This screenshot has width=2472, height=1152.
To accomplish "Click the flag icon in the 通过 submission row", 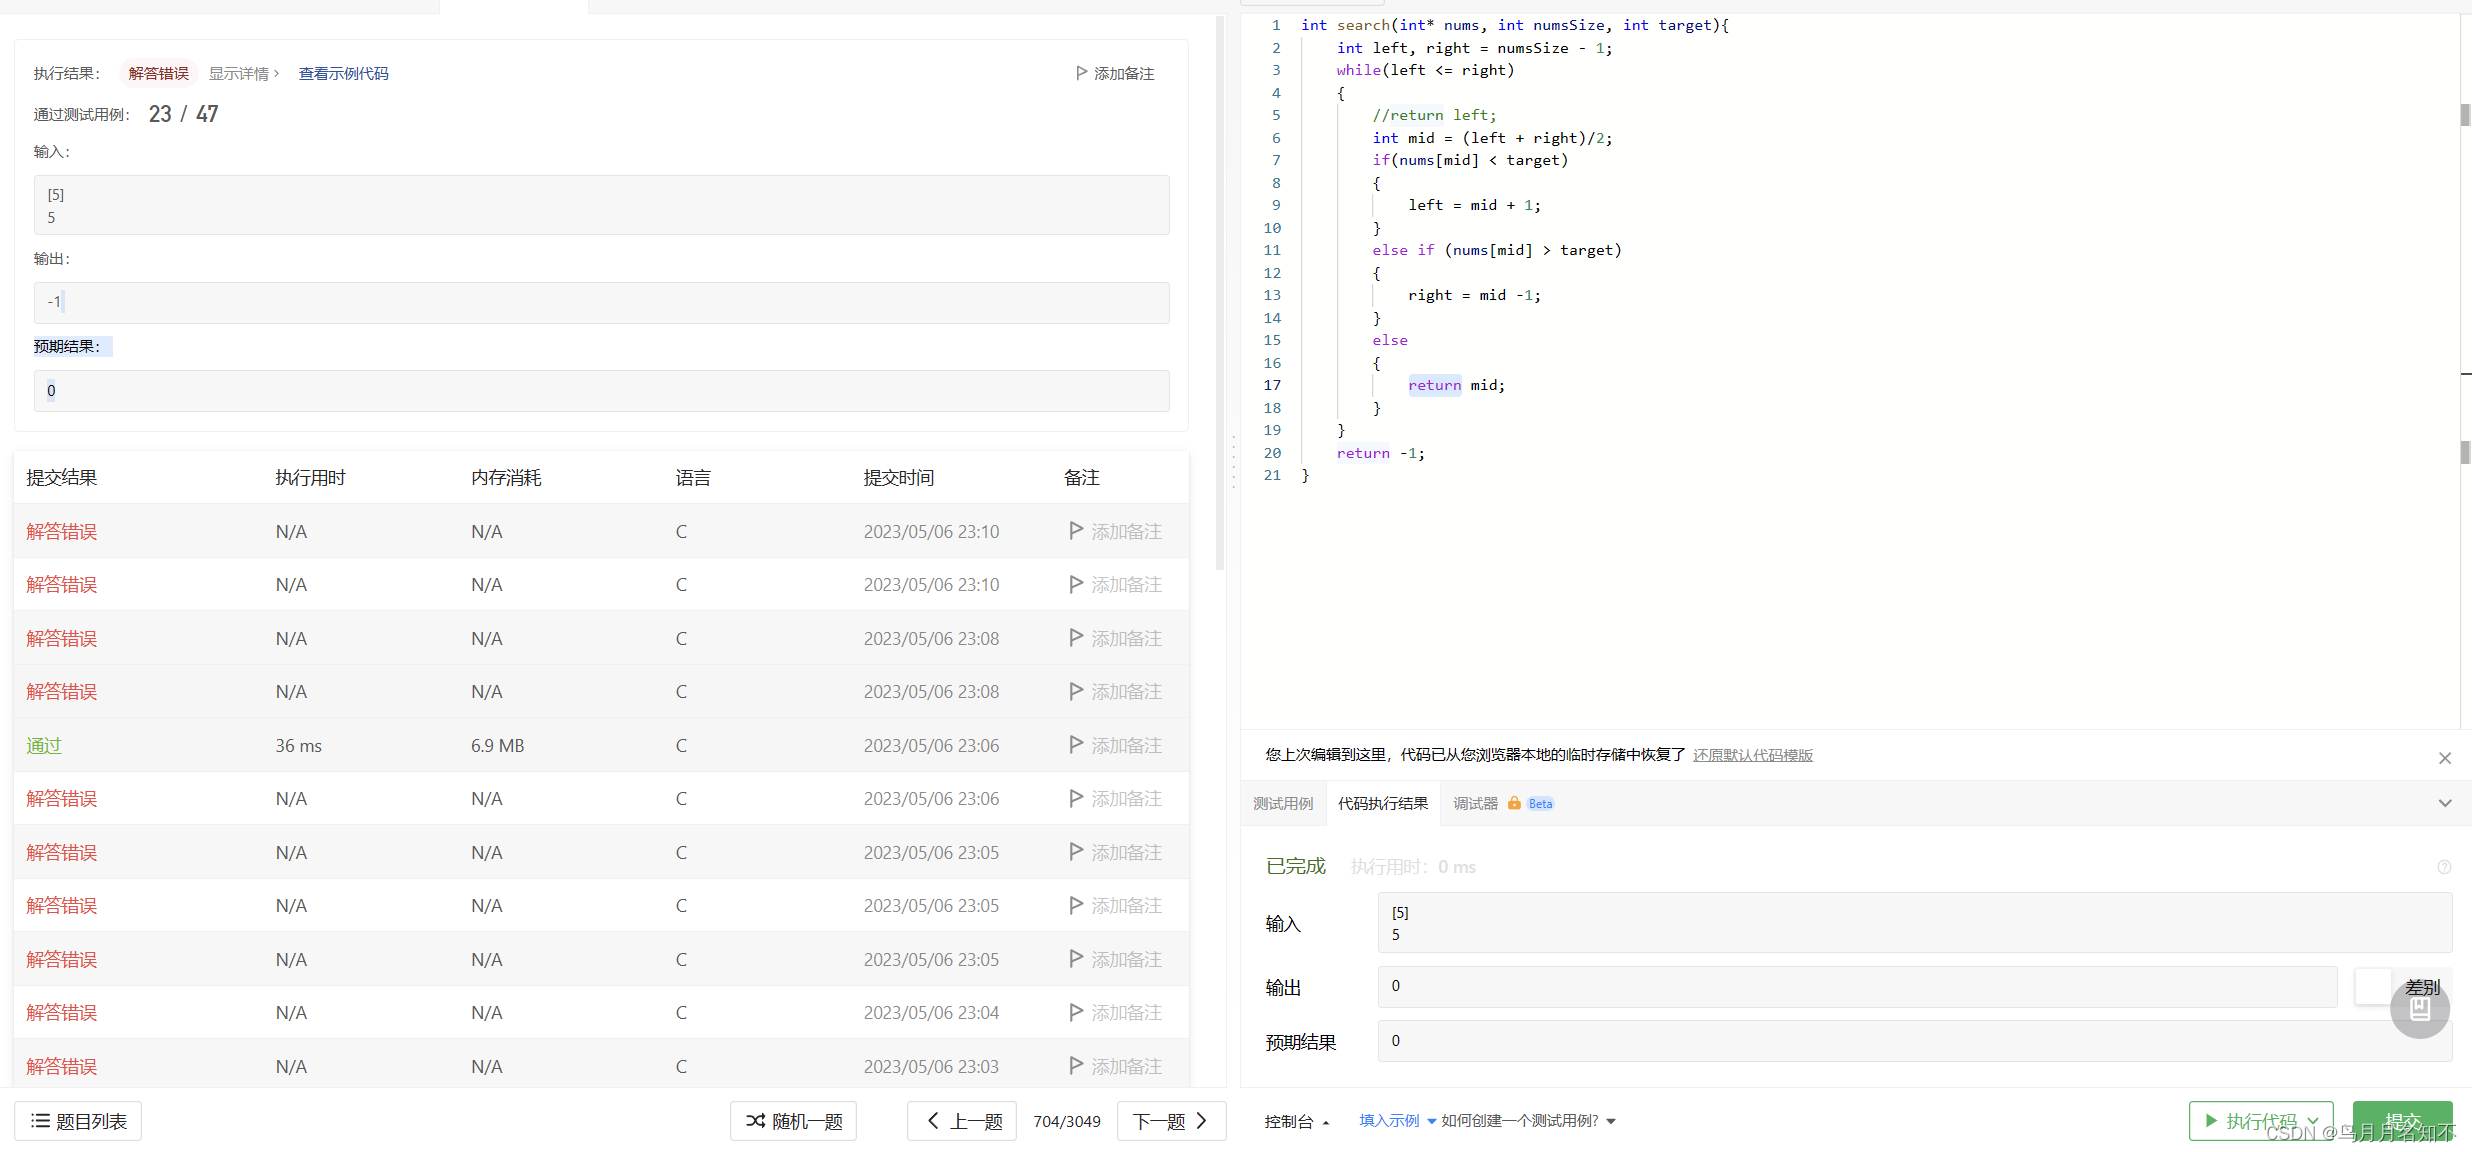I will coord(1076,744).
